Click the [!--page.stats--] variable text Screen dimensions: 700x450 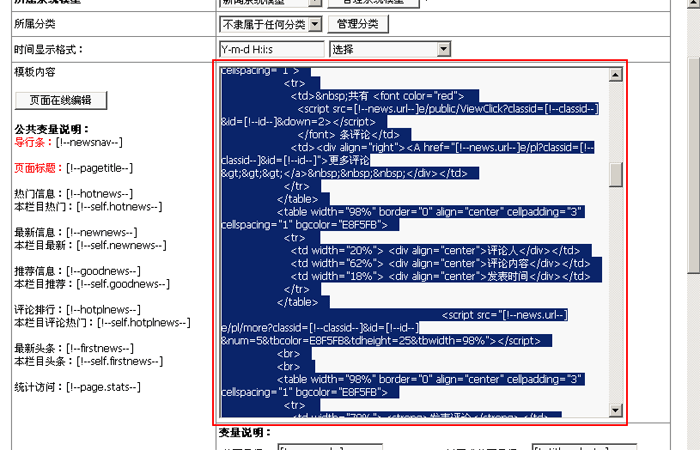(103, 387)
